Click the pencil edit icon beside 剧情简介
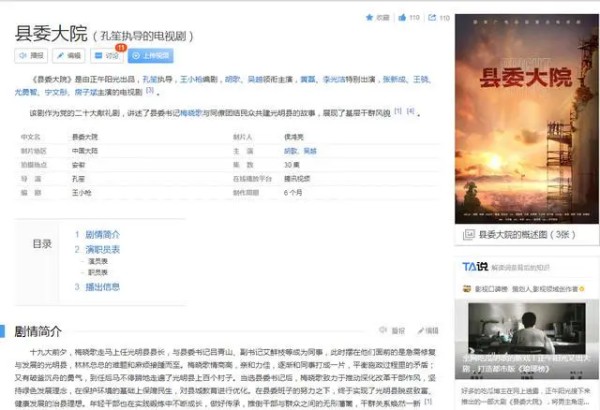This screenshot has width=600, height=410. (421, 330)
